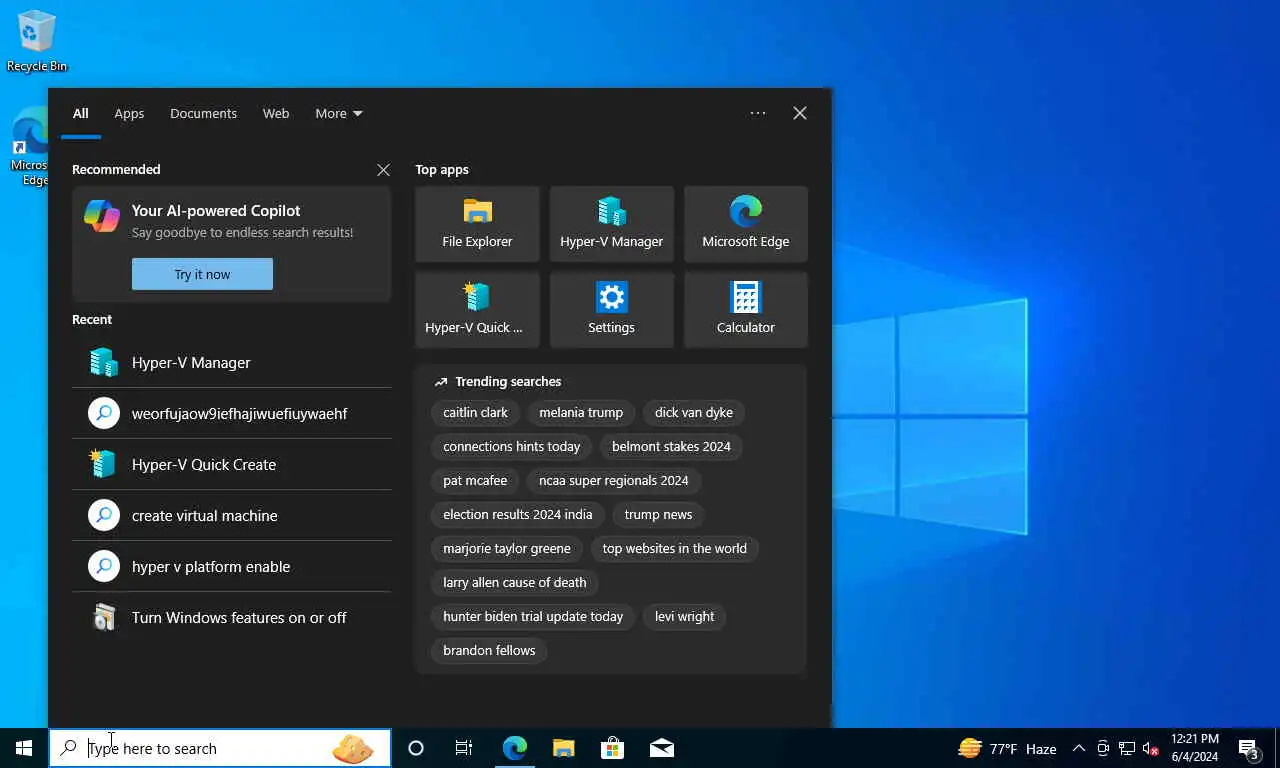Select the Microsoft Edge desktop shortcut
The height and width of the screenshot is (768, 1280).
pos(30,148)
